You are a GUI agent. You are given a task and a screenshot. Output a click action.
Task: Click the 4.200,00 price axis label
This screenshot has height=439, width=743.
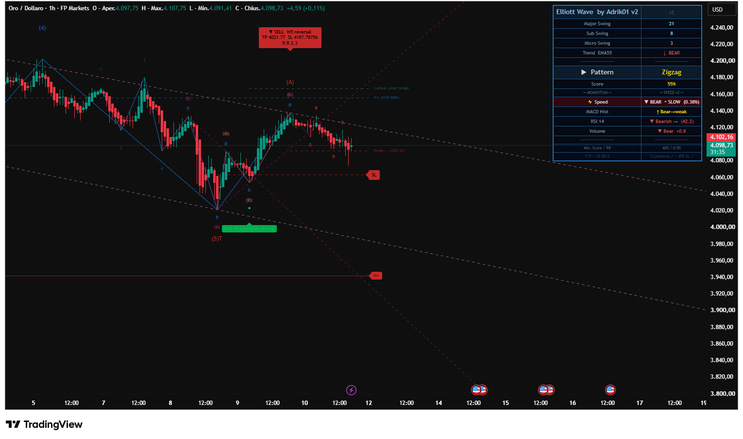pyautogui.click(x=722, y=61)
